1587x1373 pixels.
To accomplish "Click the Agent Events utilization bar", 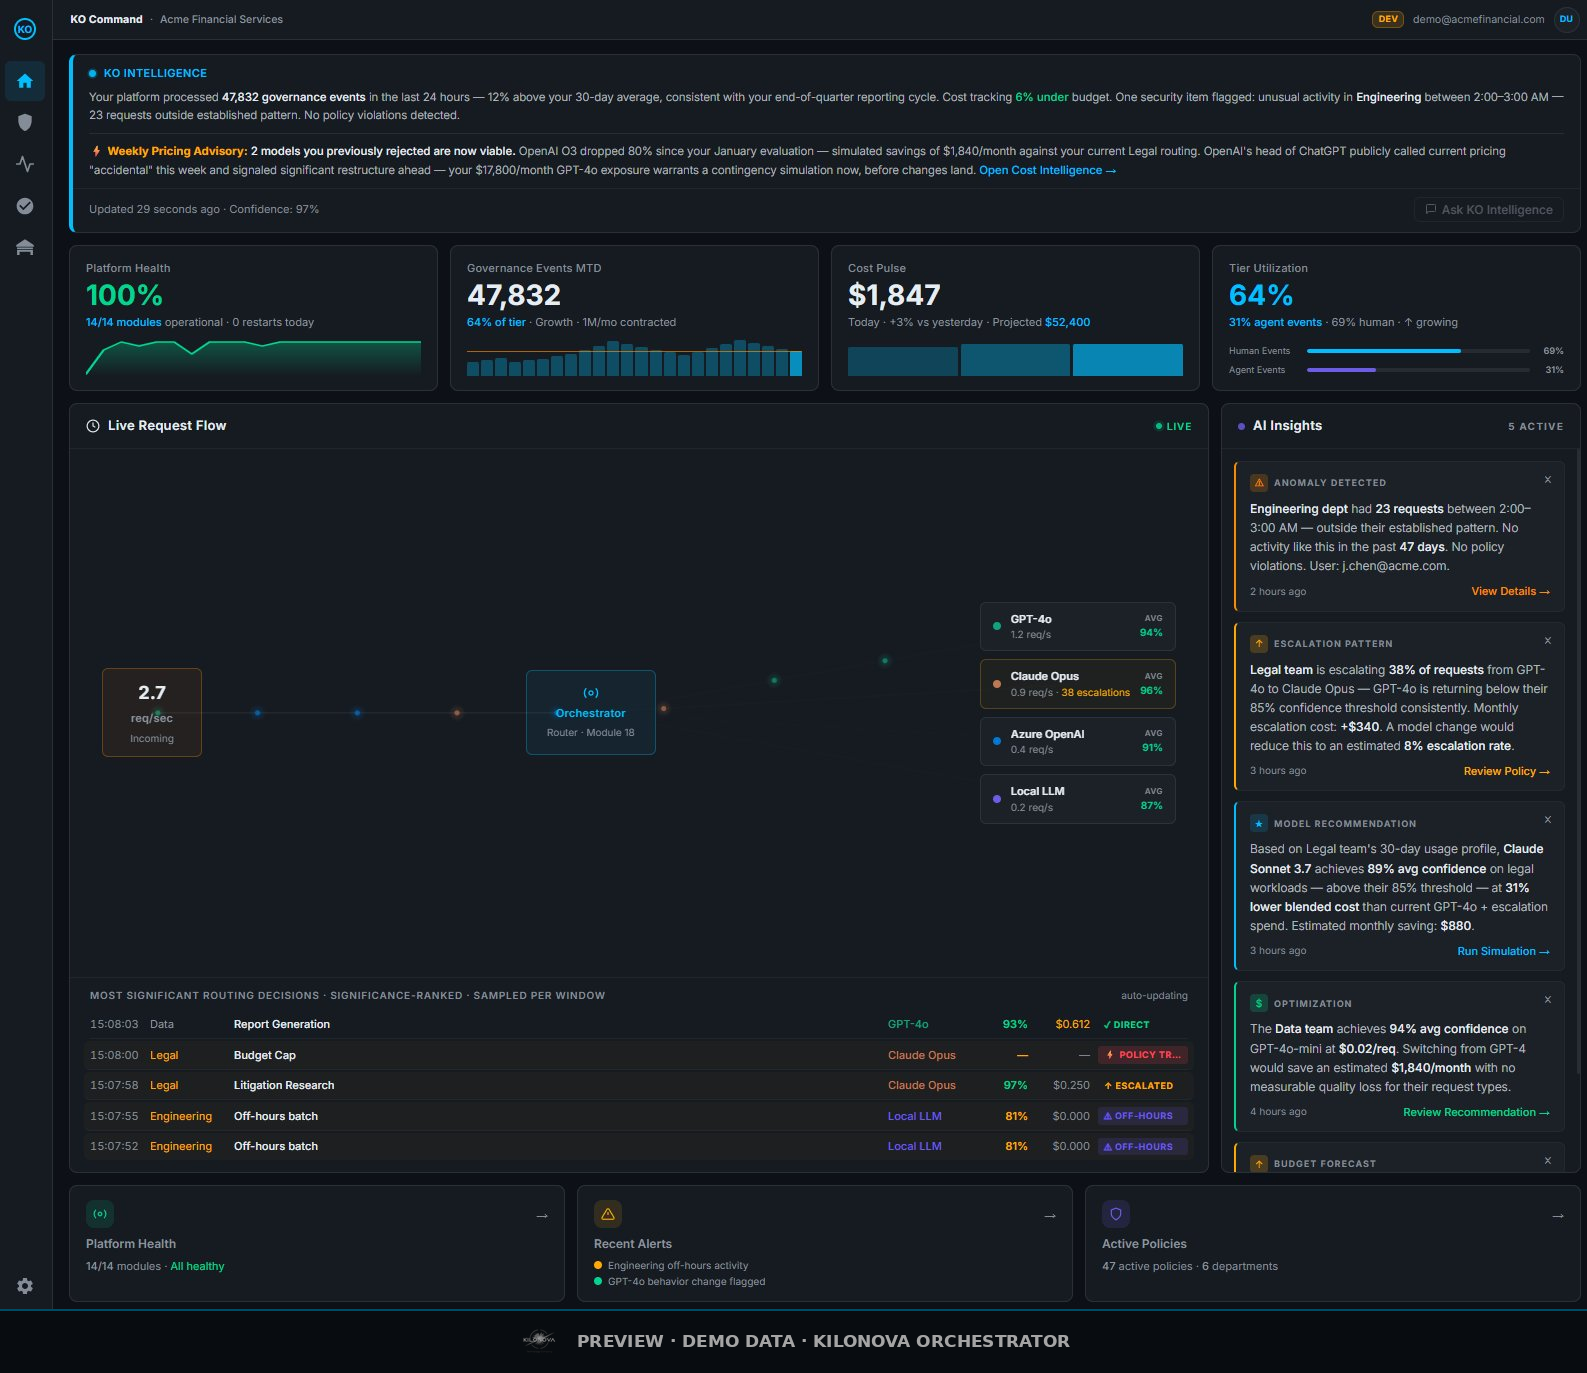I will point(1418,370).
